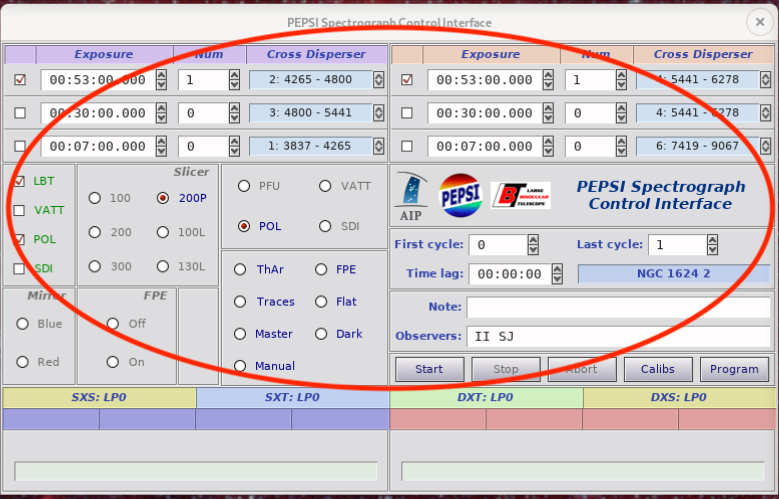Screen dimensions: 779x499
Task: Click into the Note text field
Action: [x=618, y=307]
